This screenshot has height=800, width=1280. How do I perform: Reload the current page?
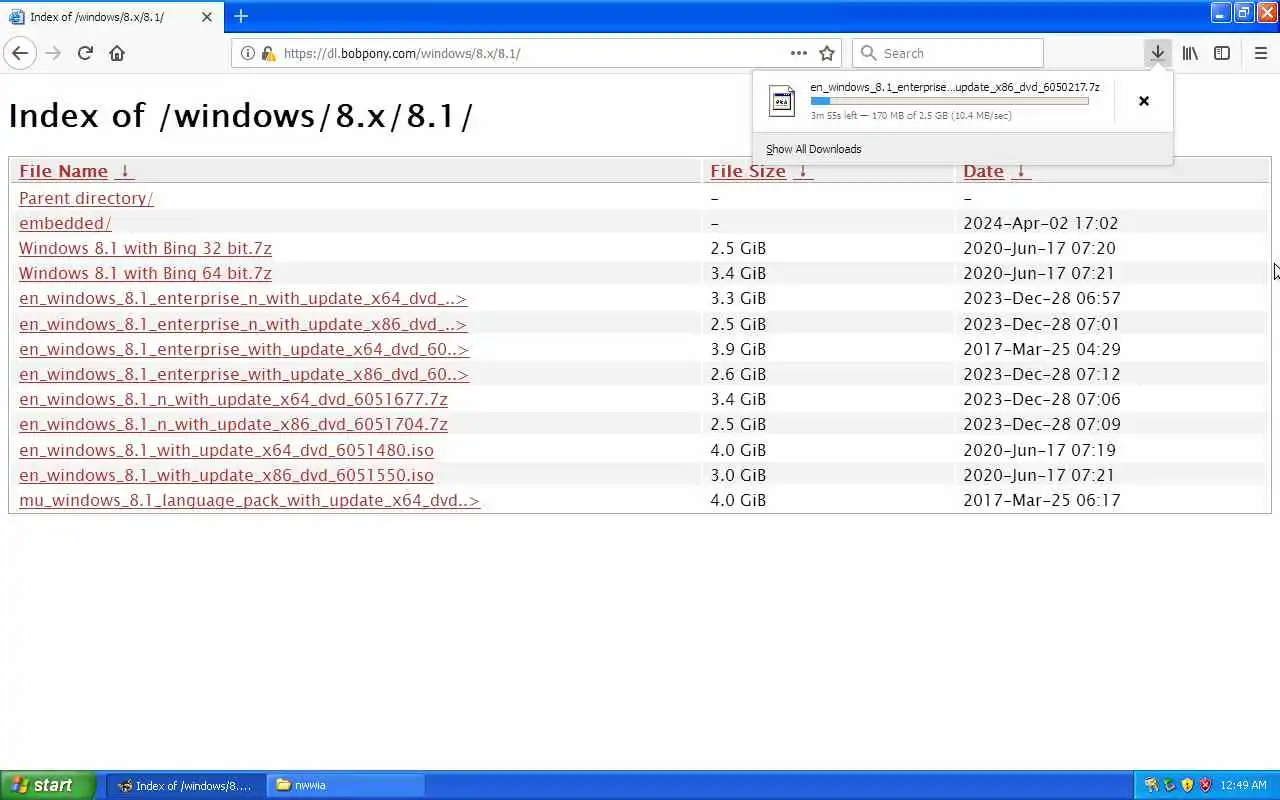coord(85,53)
